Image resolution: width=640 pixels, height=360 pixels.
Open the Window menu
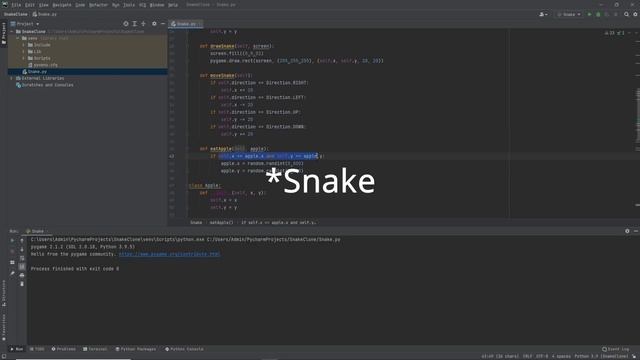[157, 5]
